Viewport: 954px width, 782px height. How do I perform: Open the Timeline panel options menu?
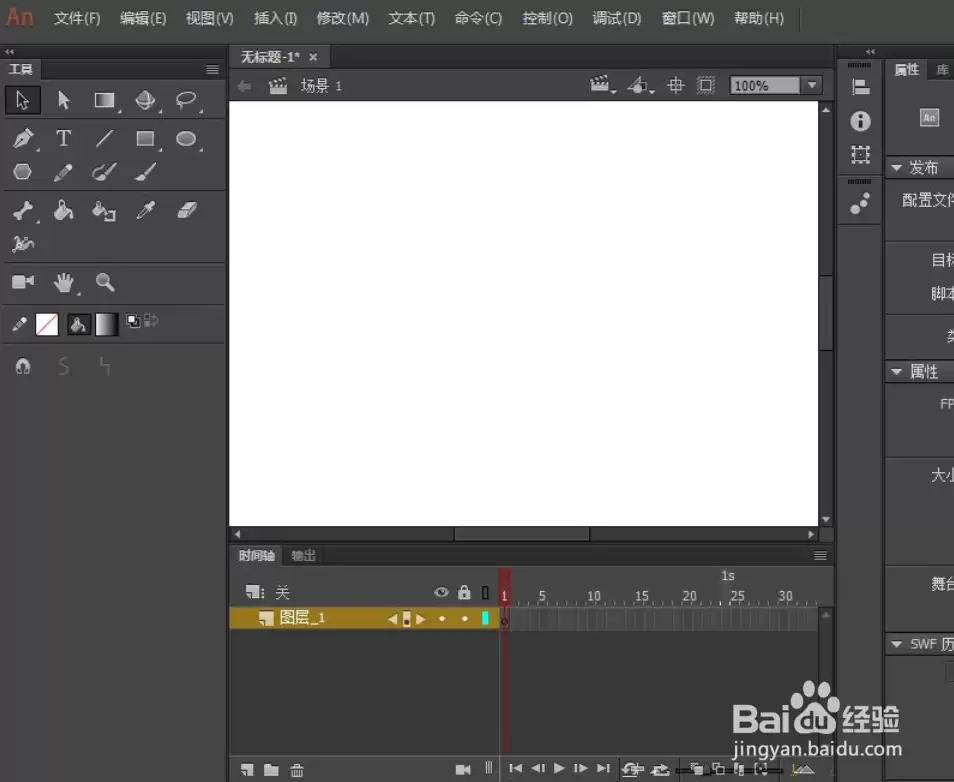820,556
